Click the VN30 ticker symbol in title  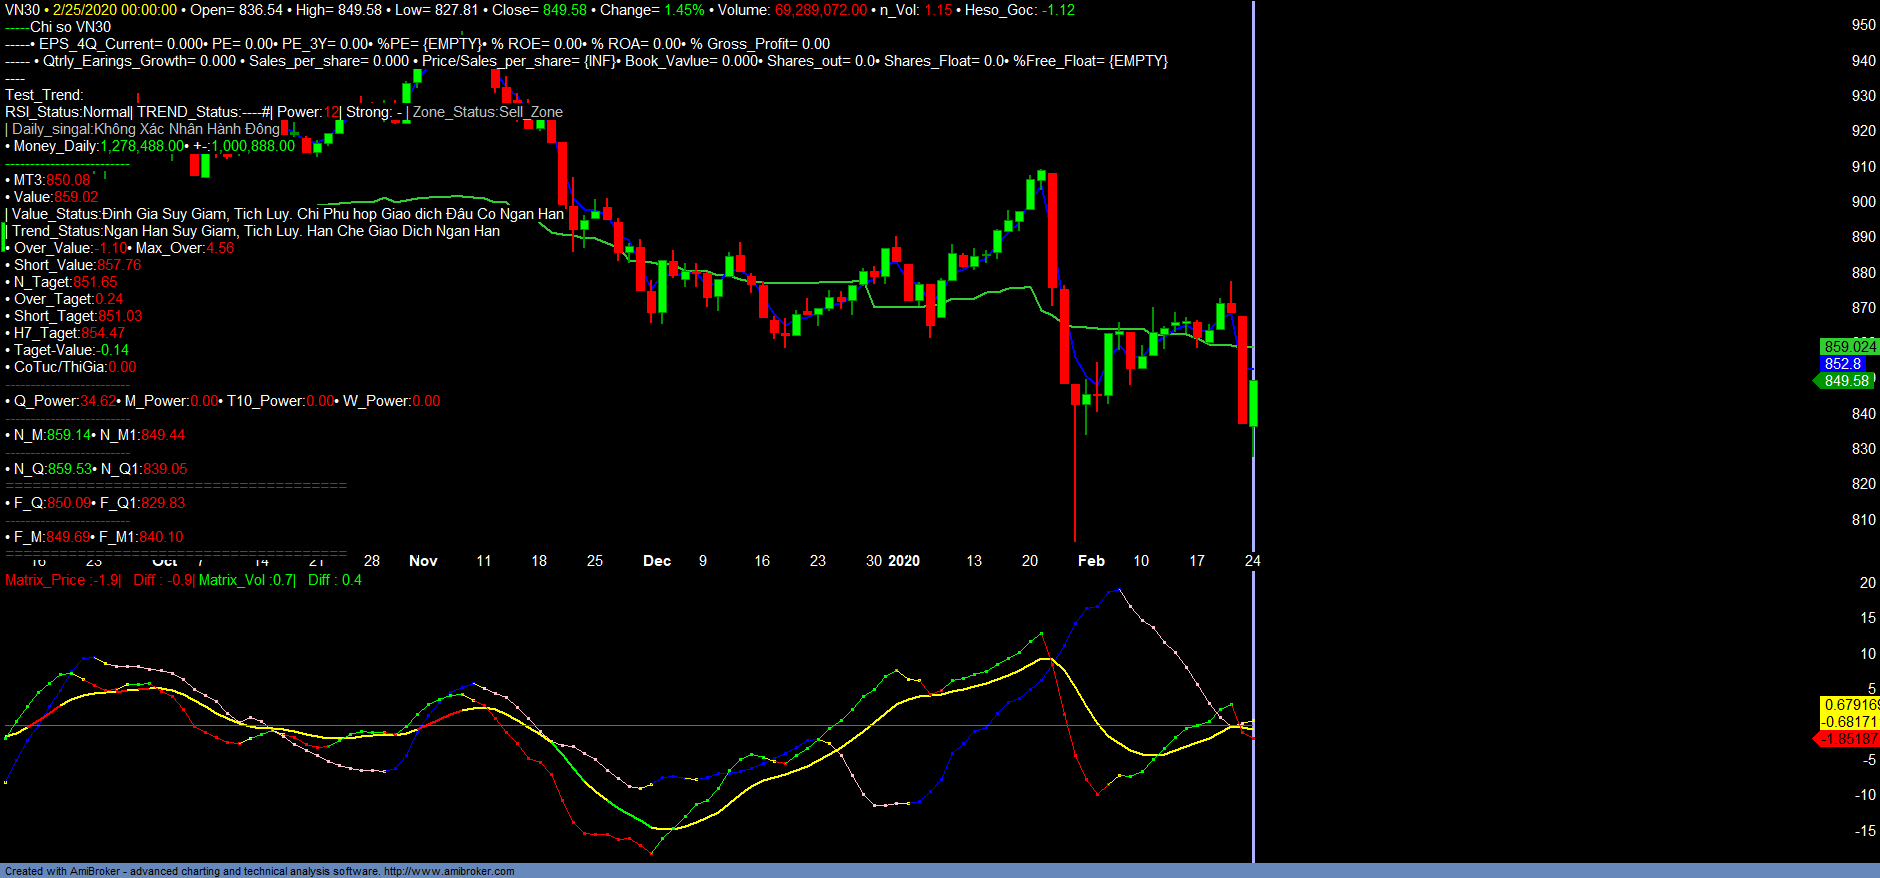(22, 10)
